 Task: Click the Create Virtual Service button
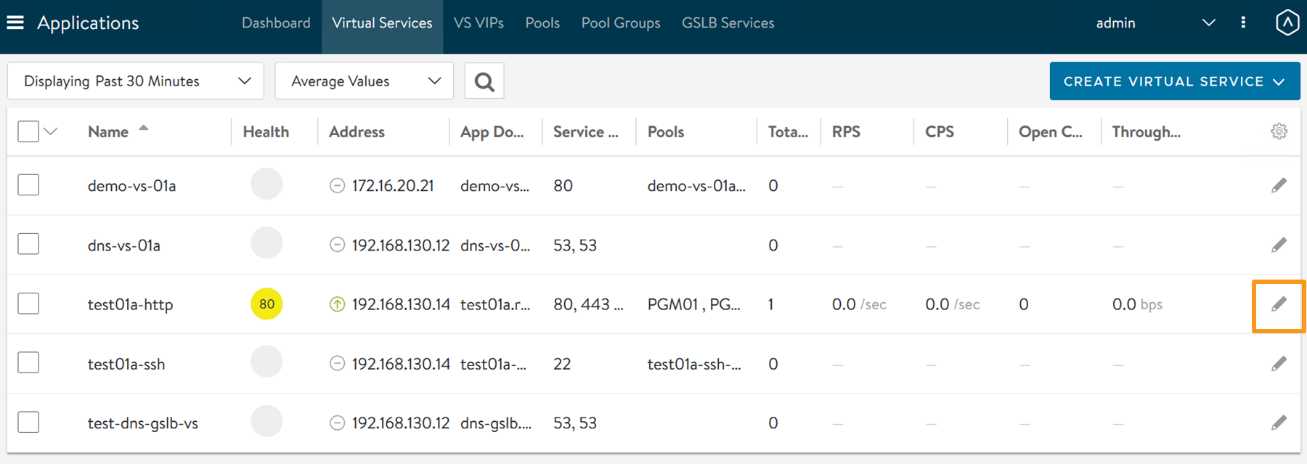pos(1174,82)
